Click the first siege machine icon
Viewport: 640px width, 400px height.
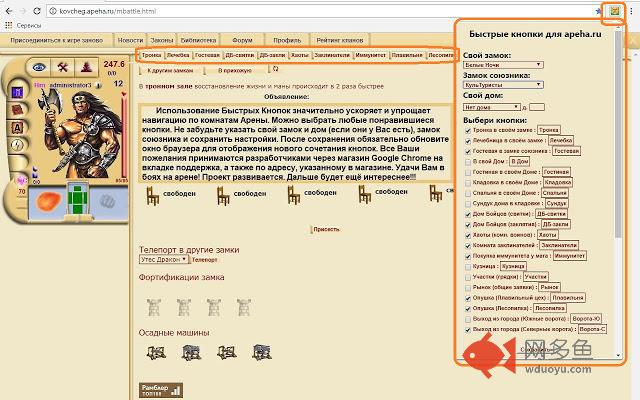[x=156, y=352]
